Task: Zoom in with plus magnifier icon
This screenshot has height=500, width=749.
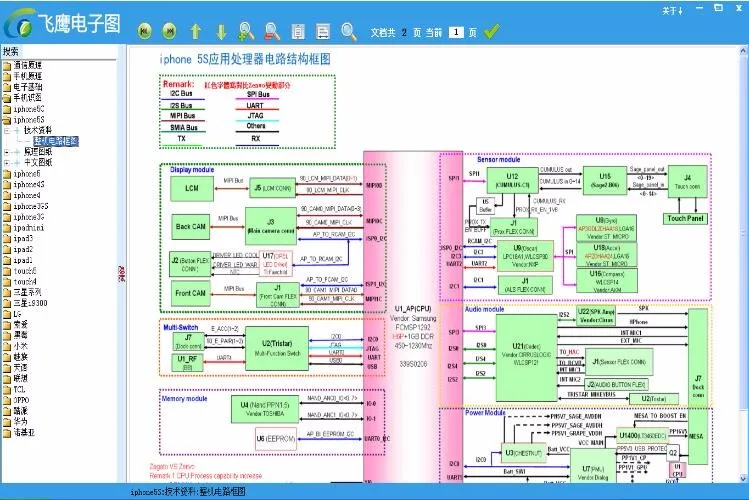Action: pos(246,31)
